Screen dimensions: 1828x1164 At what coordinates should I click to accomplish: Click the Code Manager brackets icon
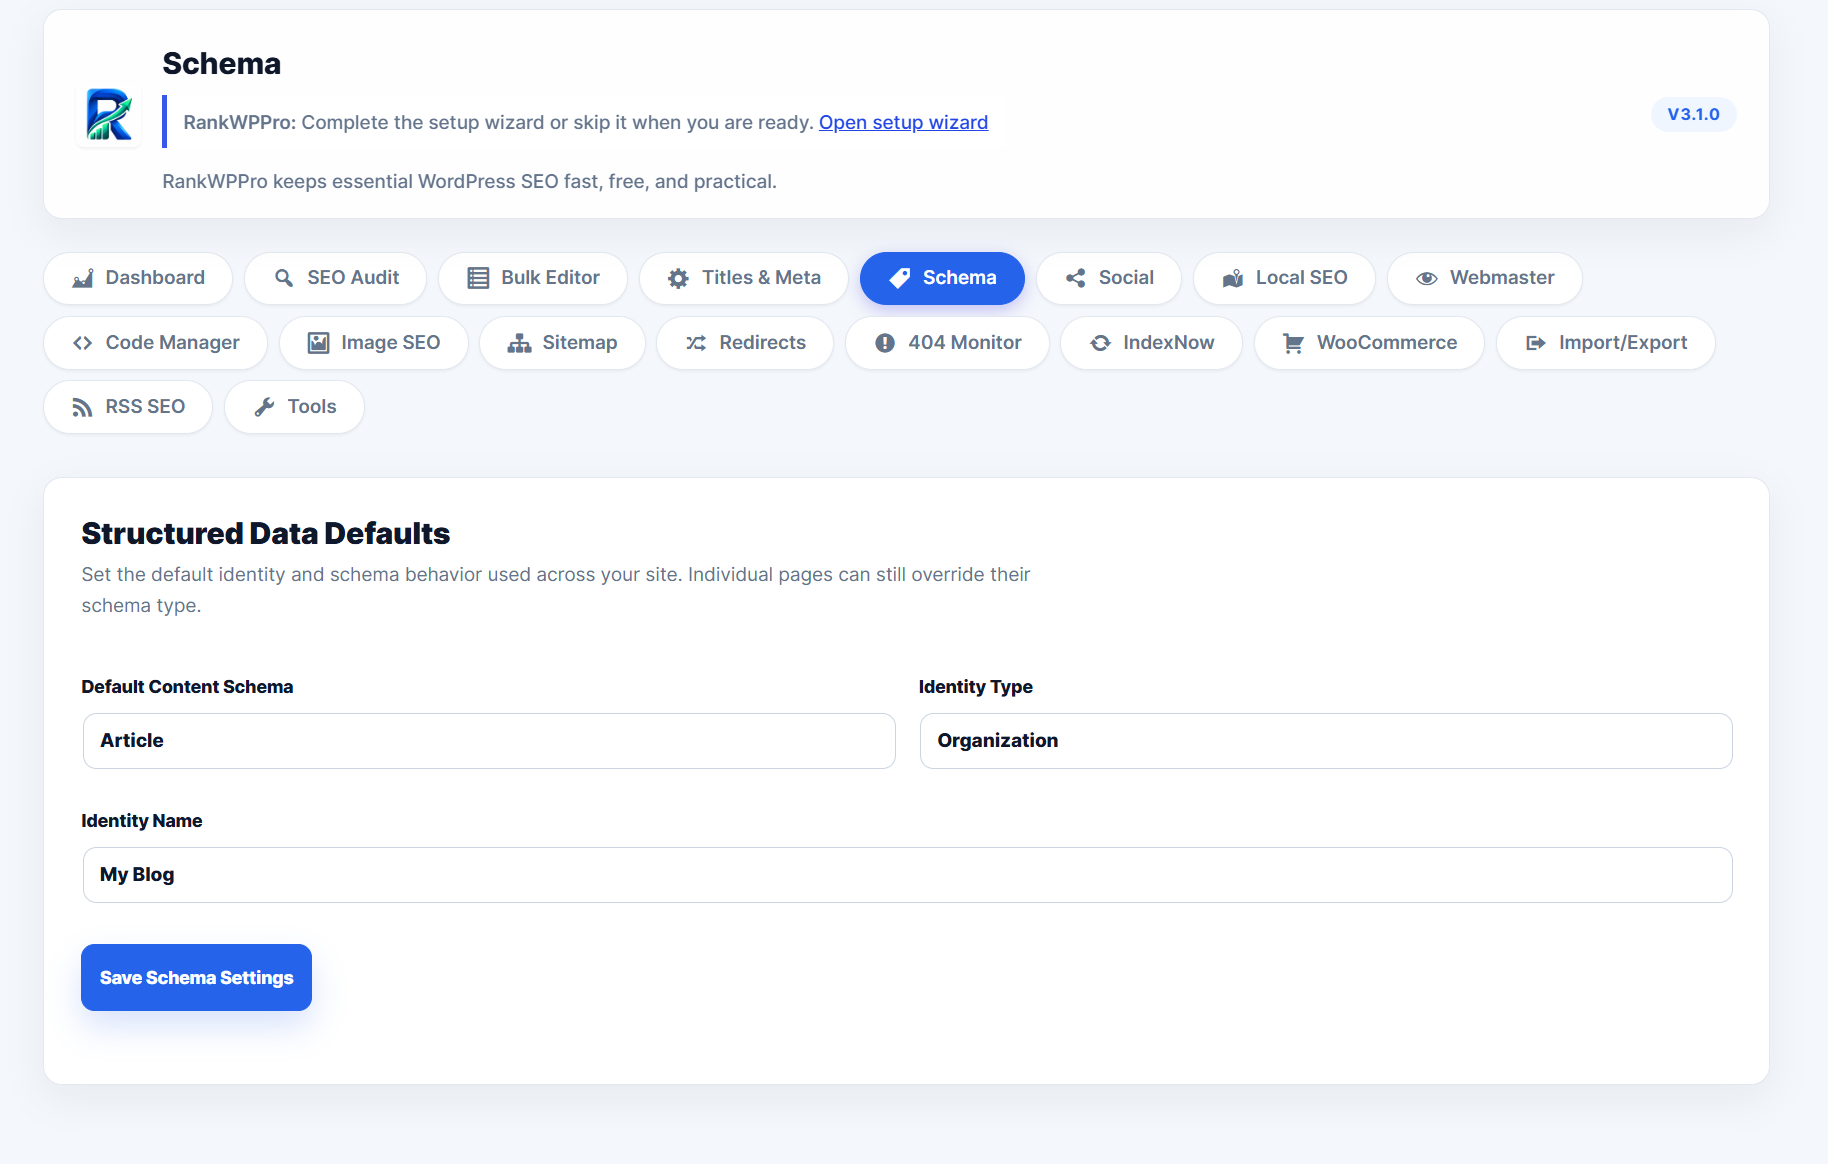click(x=83, y=343)
